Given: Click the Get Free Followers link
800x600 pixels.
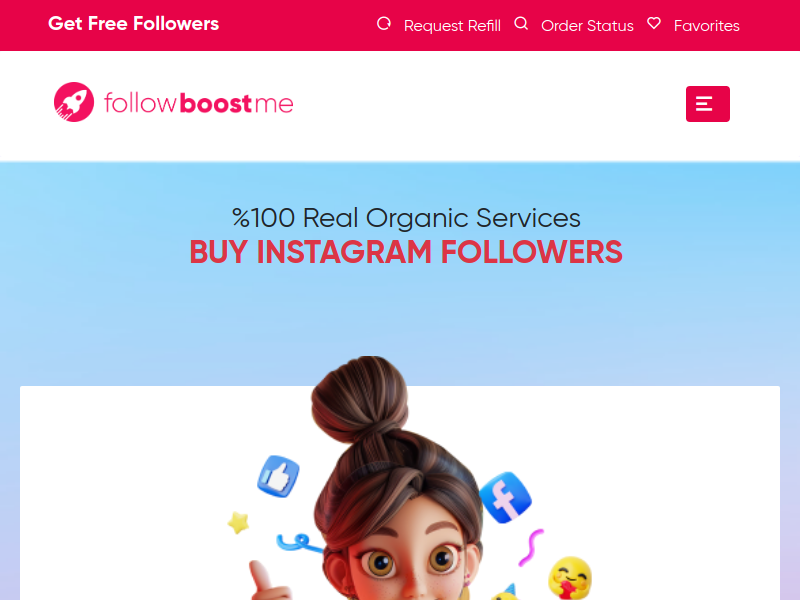Looking at the screenshot, I should coord(133,23).
